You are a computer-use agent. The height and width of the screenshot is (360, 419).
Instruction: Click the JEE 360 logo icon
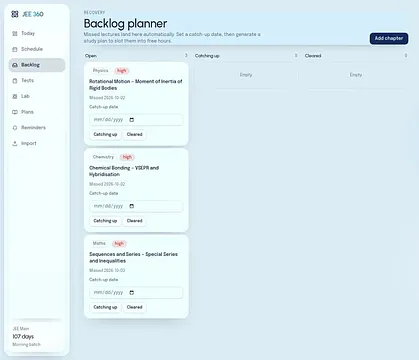tap(15, 14)
